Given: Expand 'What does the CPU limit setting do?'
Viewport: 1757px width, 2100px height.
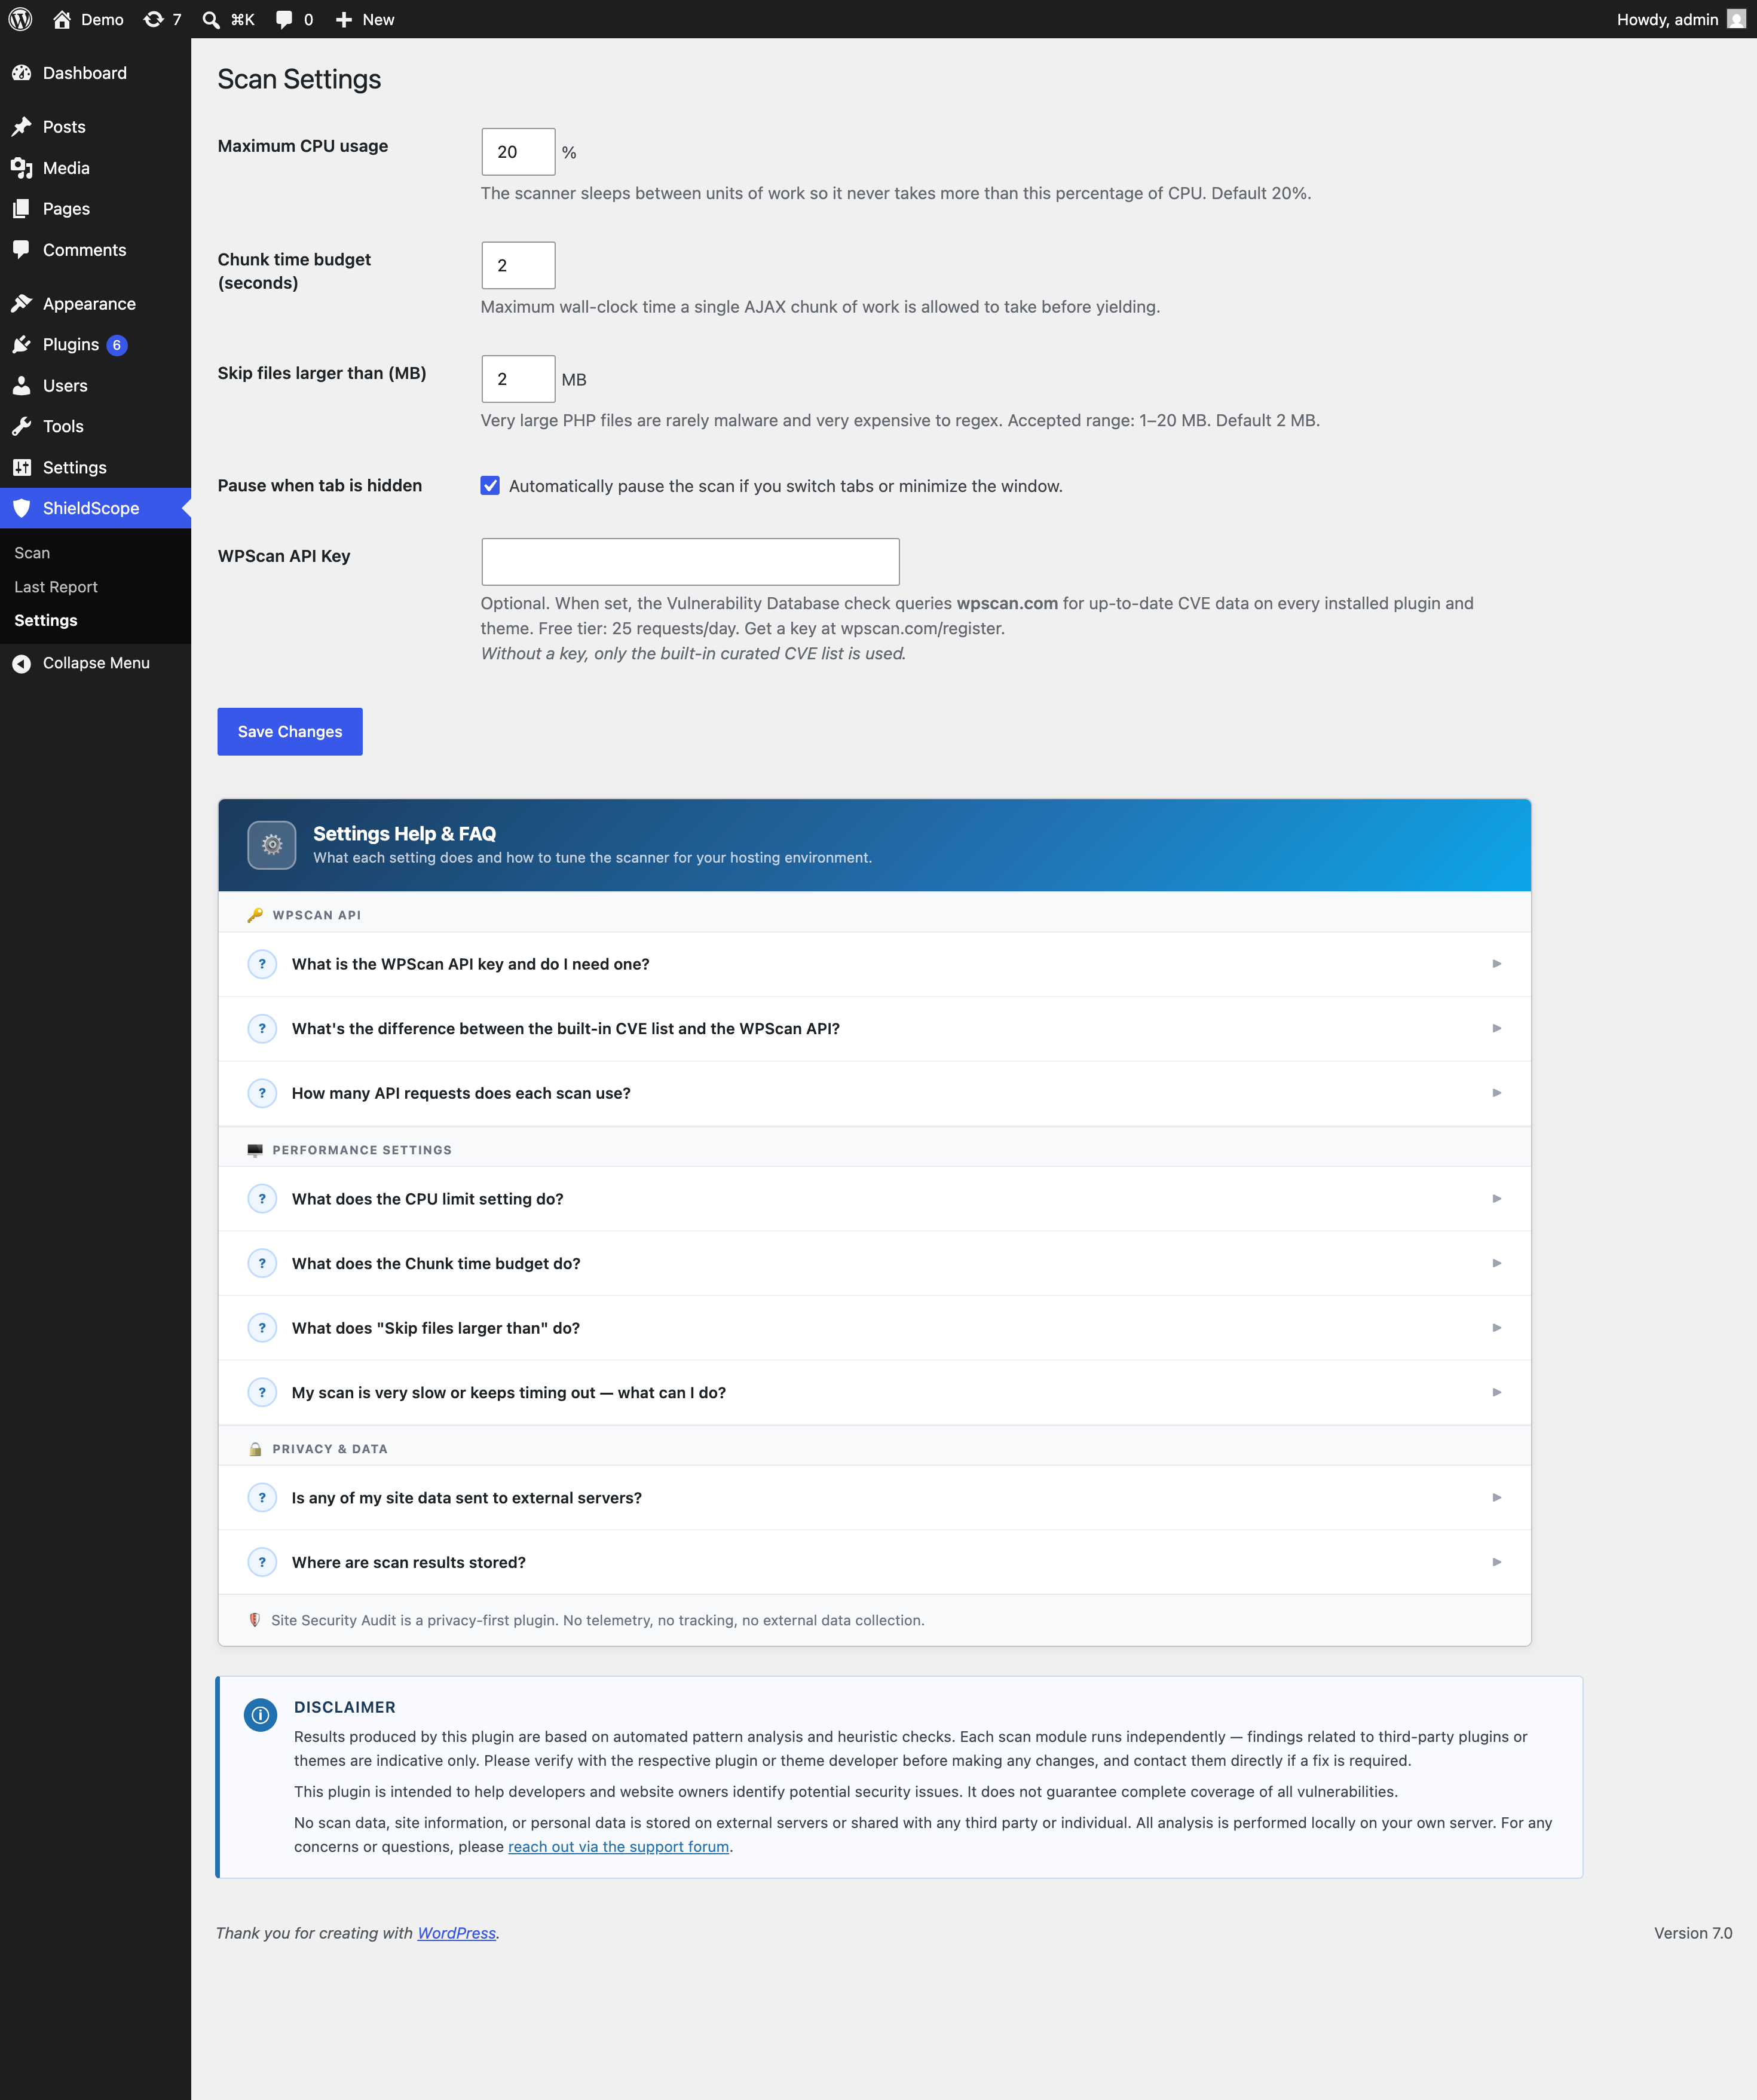Looking at the screenshot, I should click(x=874, y=1199).
